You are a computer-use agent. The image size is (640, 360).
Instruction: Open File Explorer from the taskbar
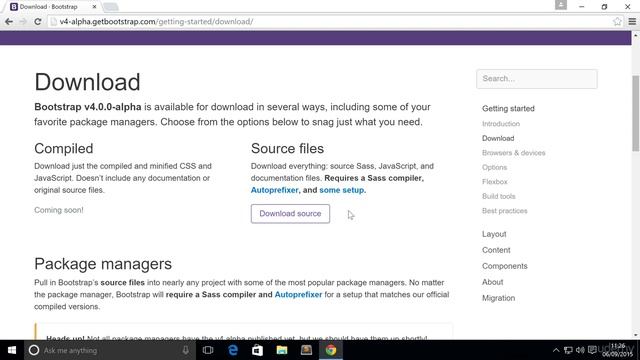tap(282, 350)
